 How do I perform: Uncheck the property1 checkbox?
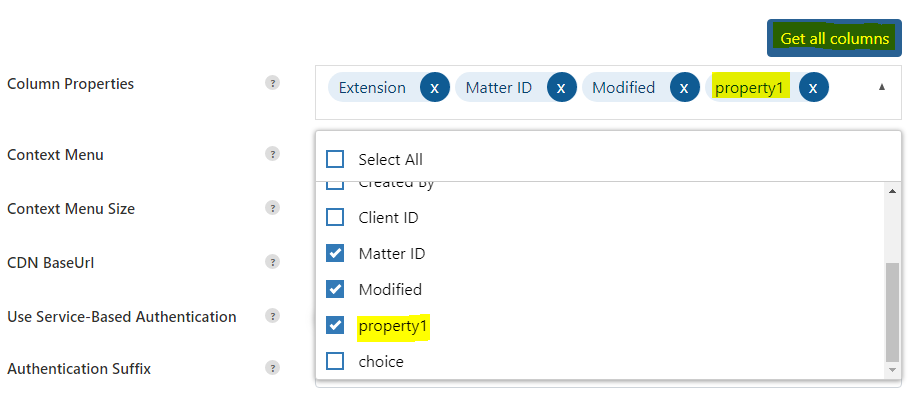[335, 325]
